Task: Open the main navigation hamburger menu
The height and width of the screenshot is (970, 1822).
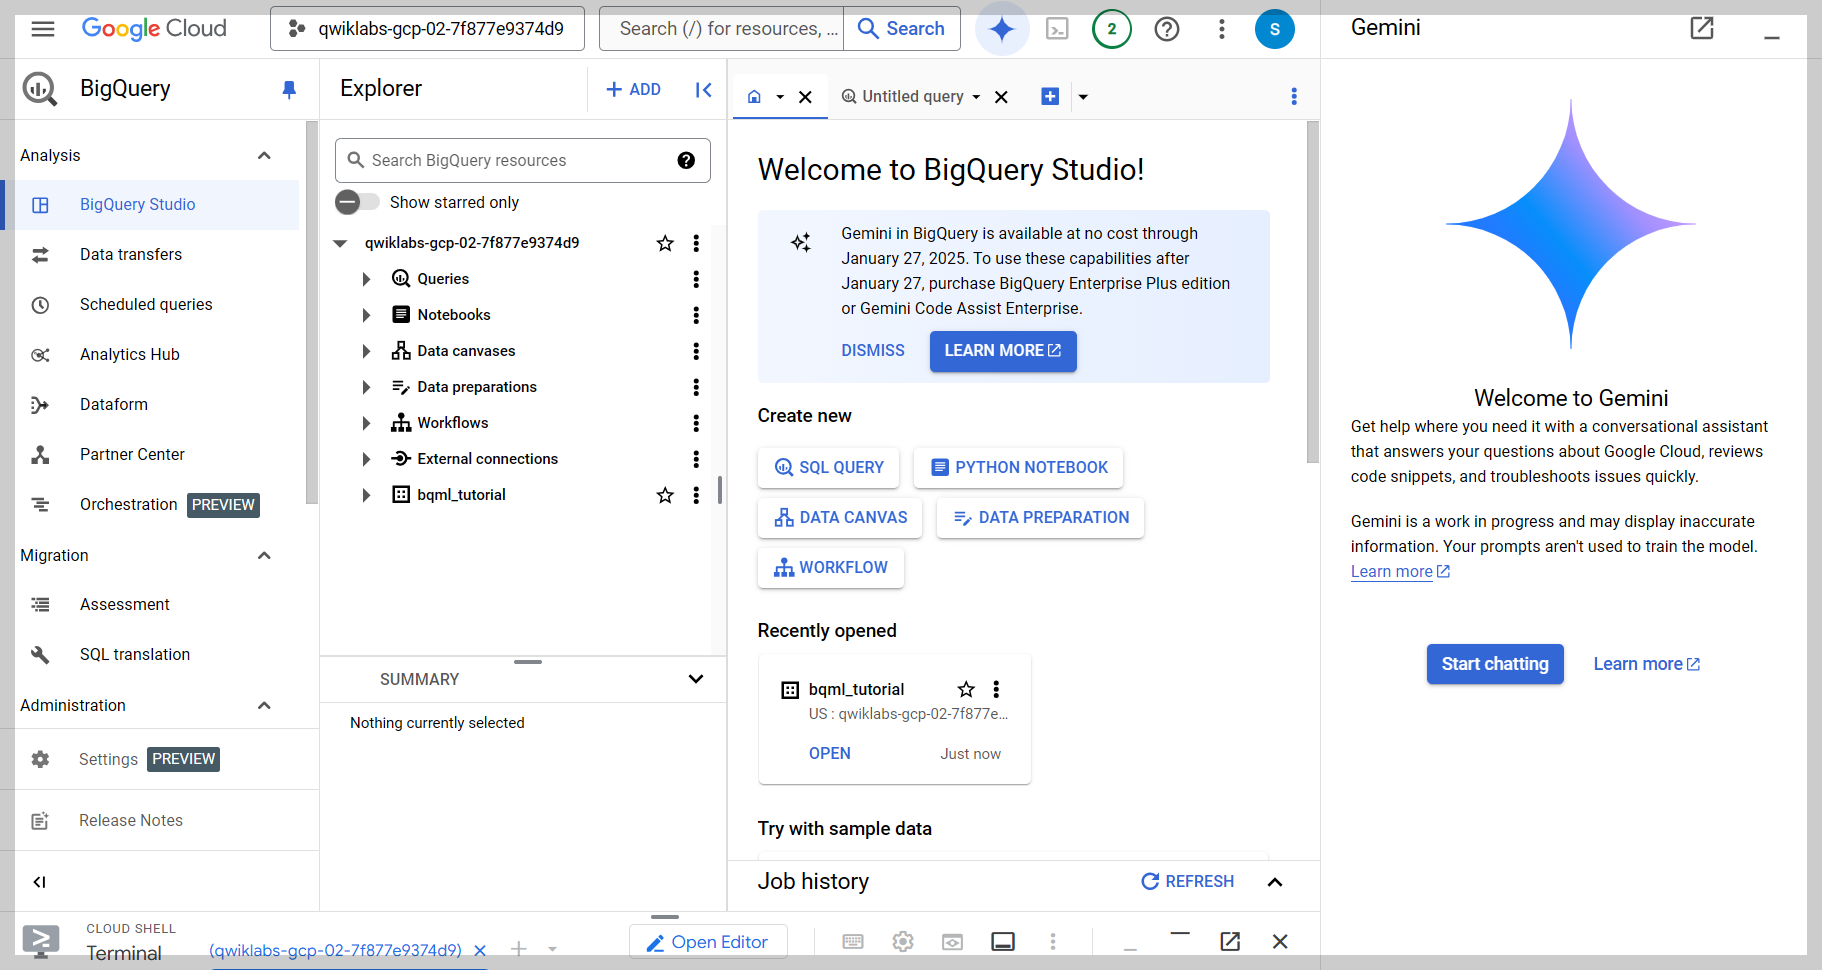Action: (43, 29)
